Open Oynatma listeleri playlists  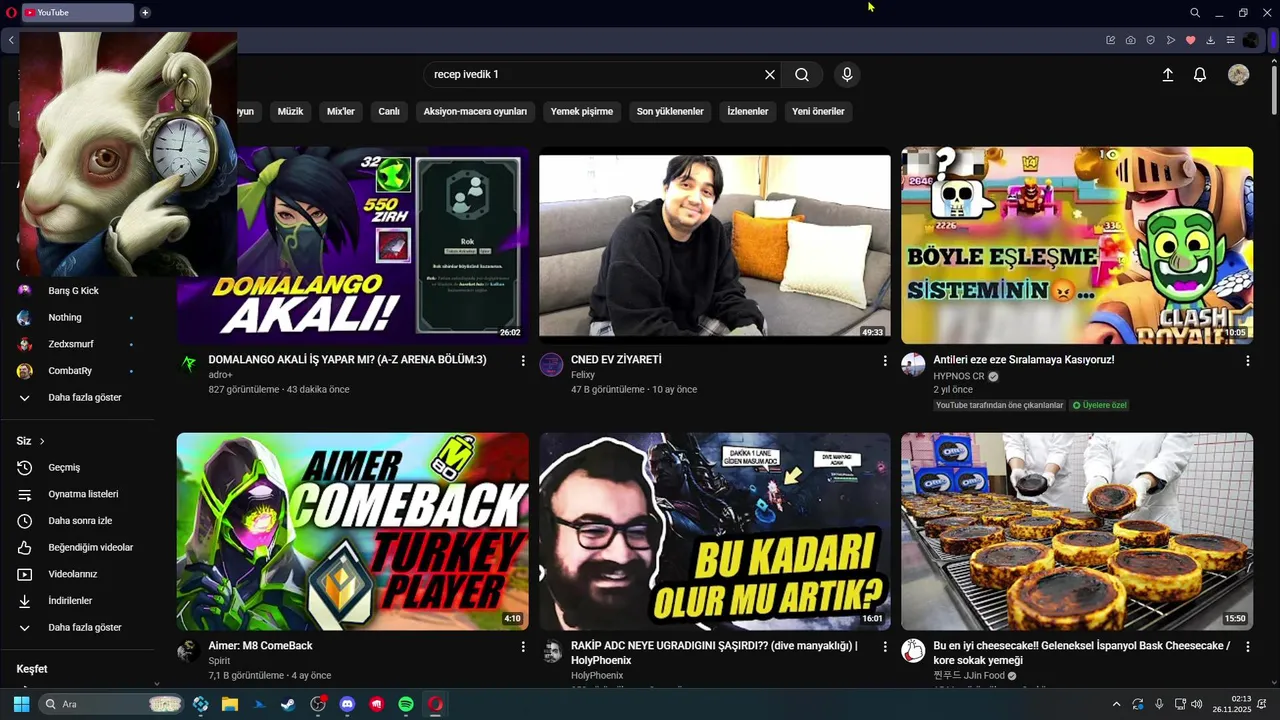click(x=85, y=494)
